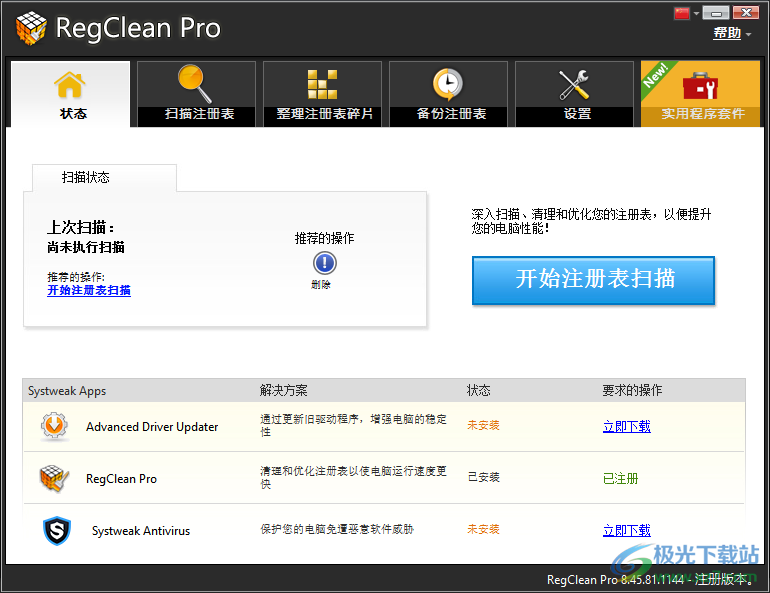
Task: Minimize the RegClean Pro window
Action: tap(715, 13)
